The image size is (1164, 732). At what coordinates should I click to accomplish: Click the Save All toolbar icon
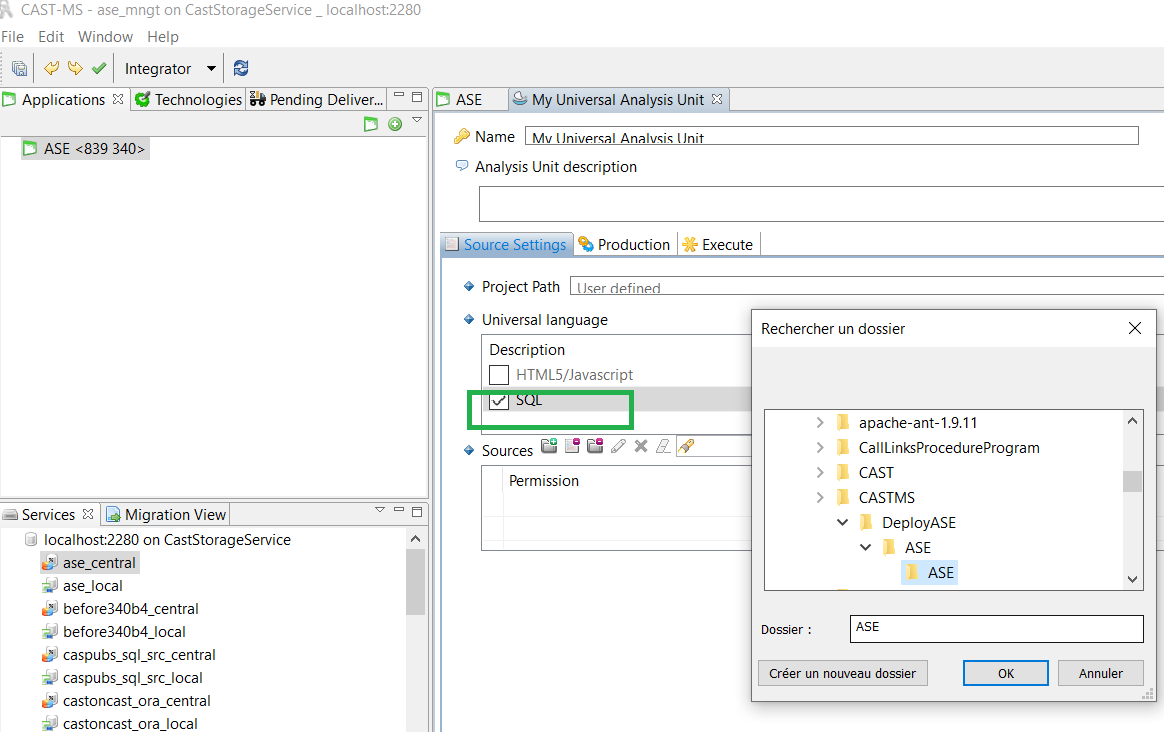coord(19,69)
